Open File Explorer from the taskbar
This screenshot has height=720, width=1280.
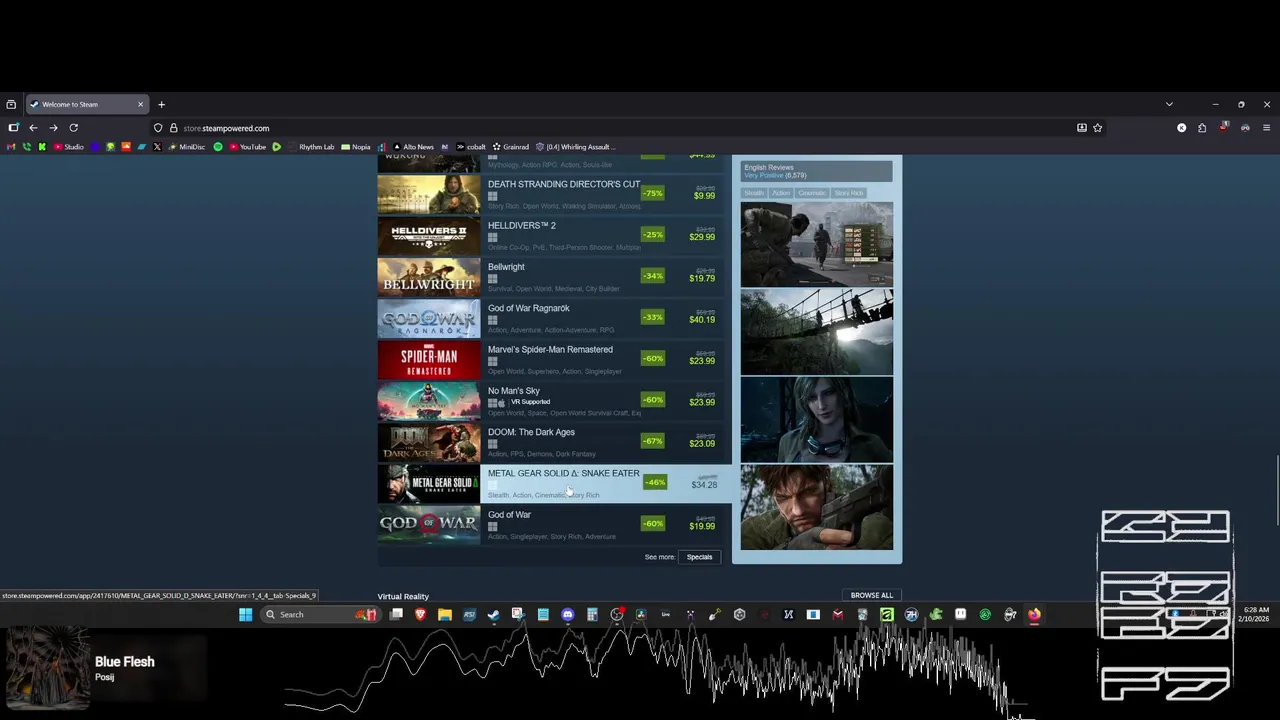tap(445, 615)
